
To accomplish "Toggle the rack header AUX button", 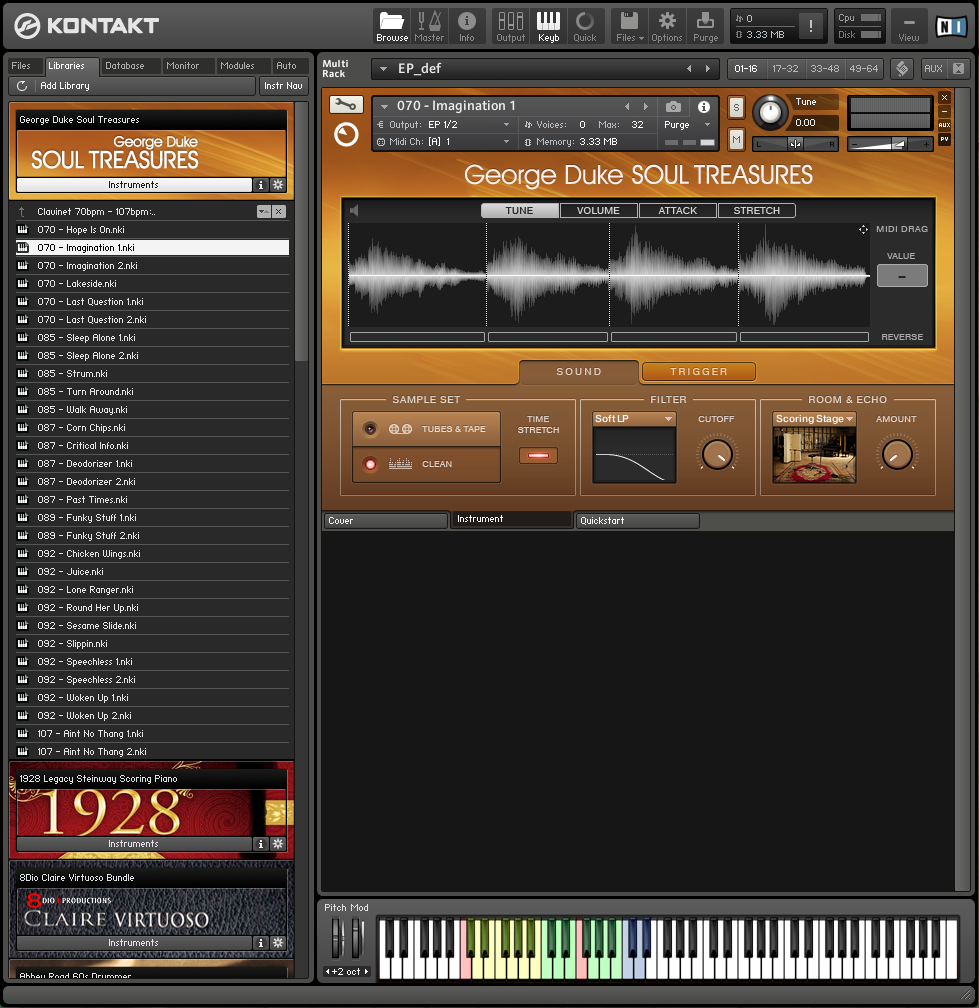I will [x=933, y=69].
